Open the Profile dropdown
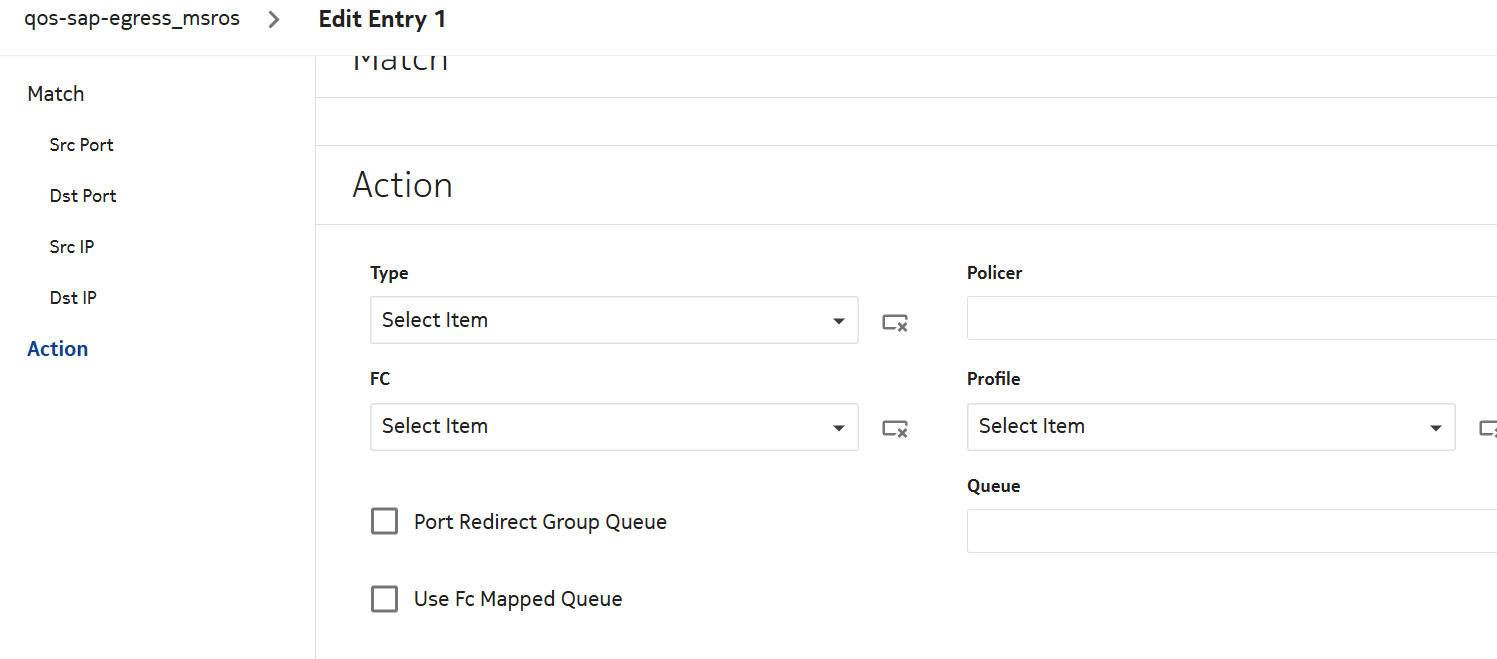This screenshot has width=1497, height=659. coord(1210,427)
